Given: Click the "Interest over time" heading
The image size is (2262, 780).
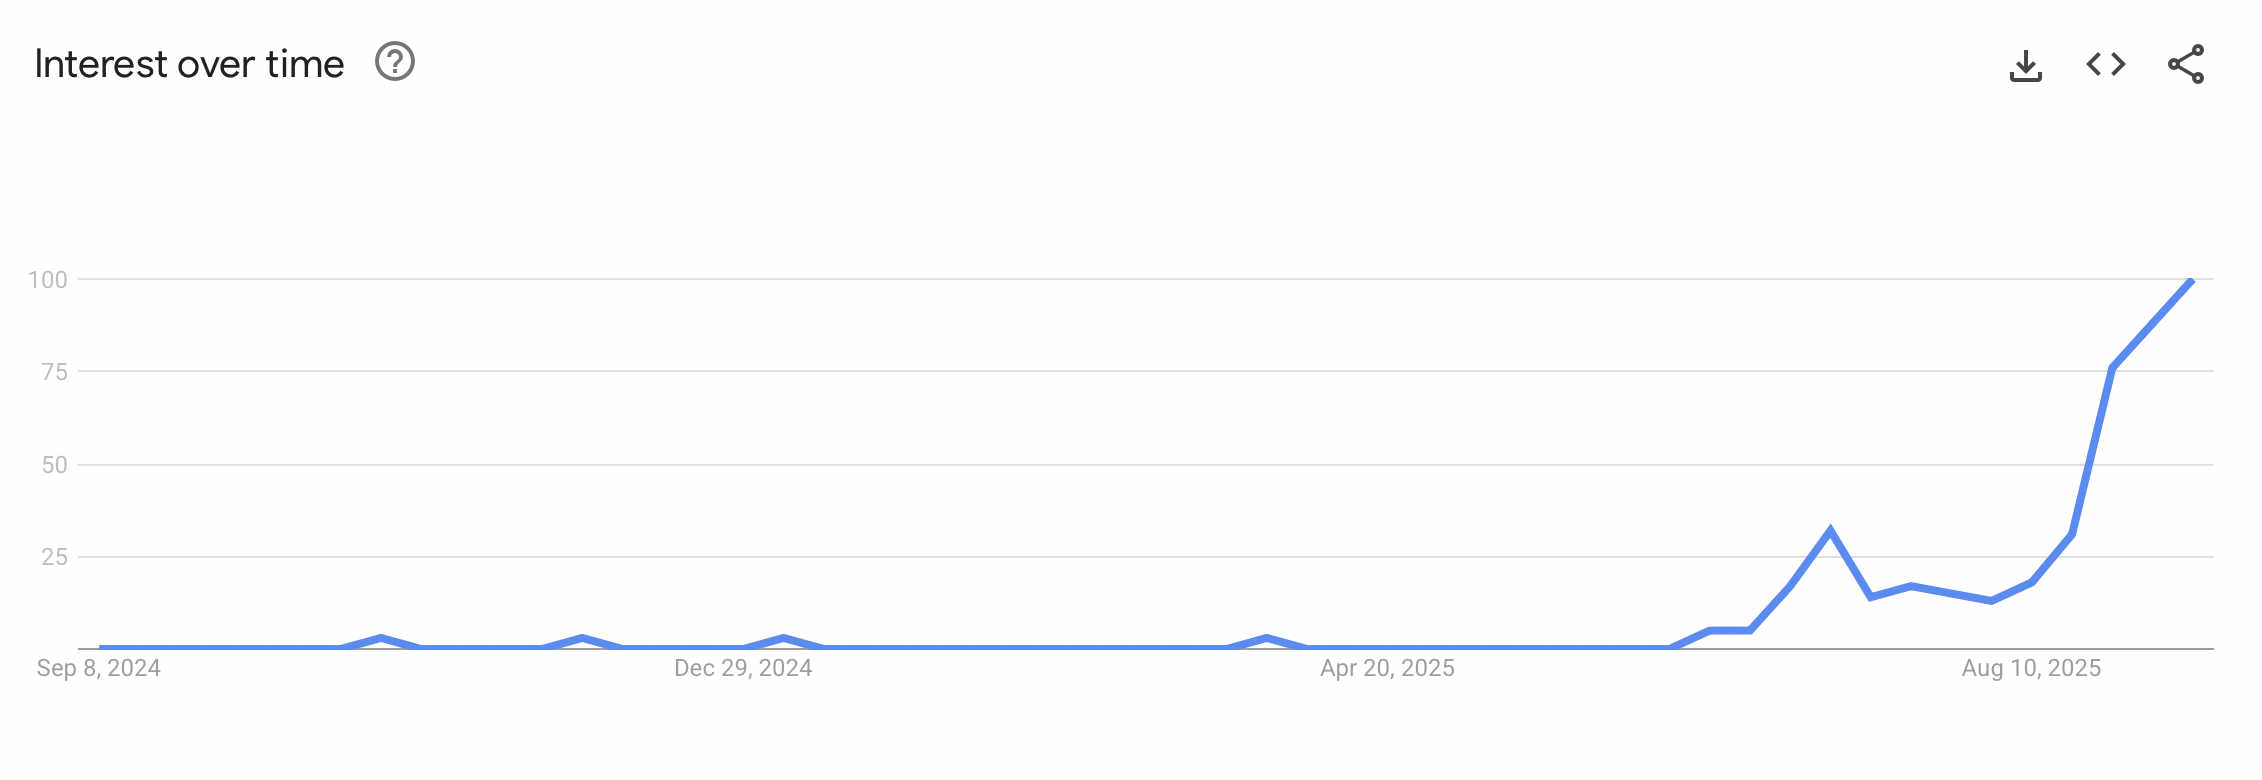Looking at the screenshot, I should tap(189, 64).
